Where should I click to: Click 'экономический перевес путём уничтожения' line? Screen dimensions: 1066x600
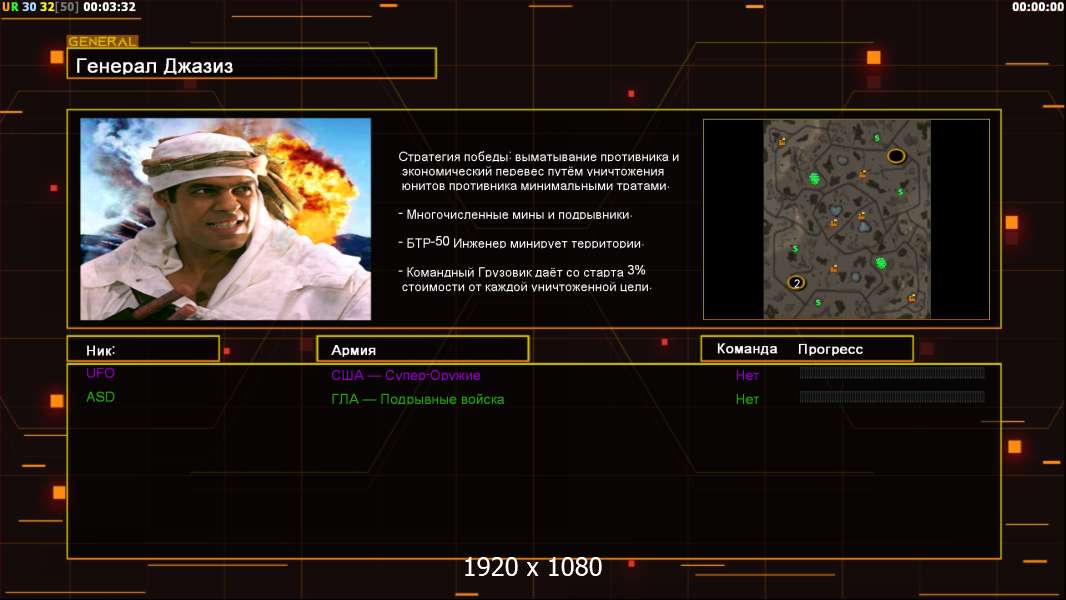point(532,171)
